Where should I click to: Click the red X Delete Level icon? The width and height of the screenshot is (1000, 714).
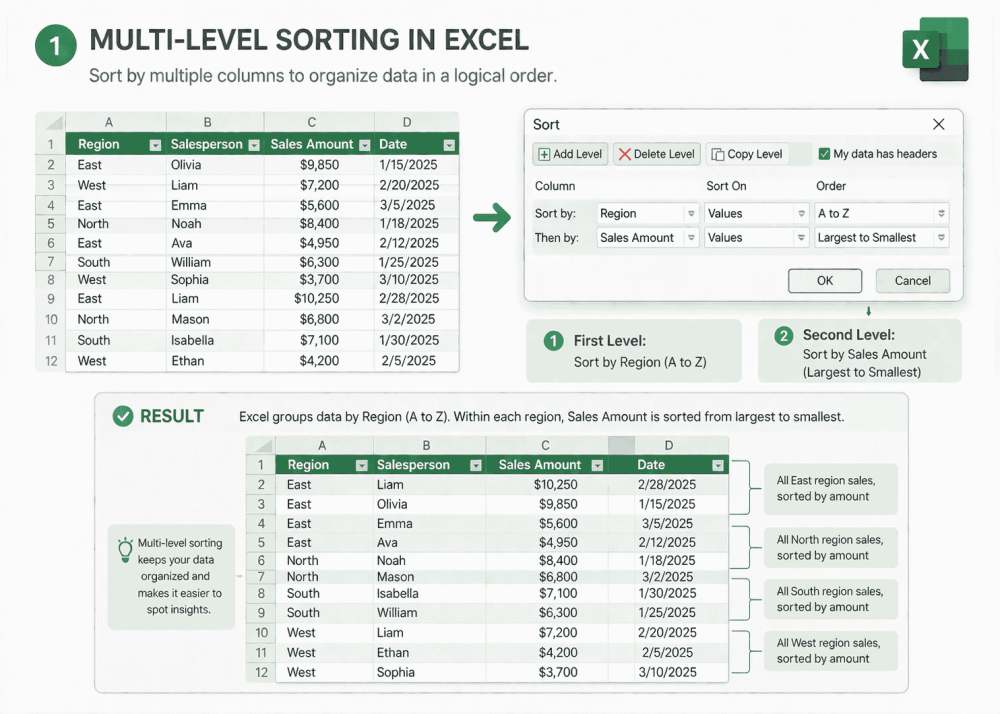click(623, 154)
